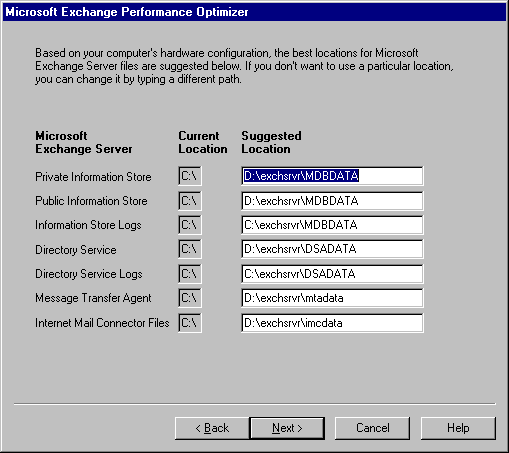
Task: Select the Message Transfer Agent path field
Action: point(332,298)
